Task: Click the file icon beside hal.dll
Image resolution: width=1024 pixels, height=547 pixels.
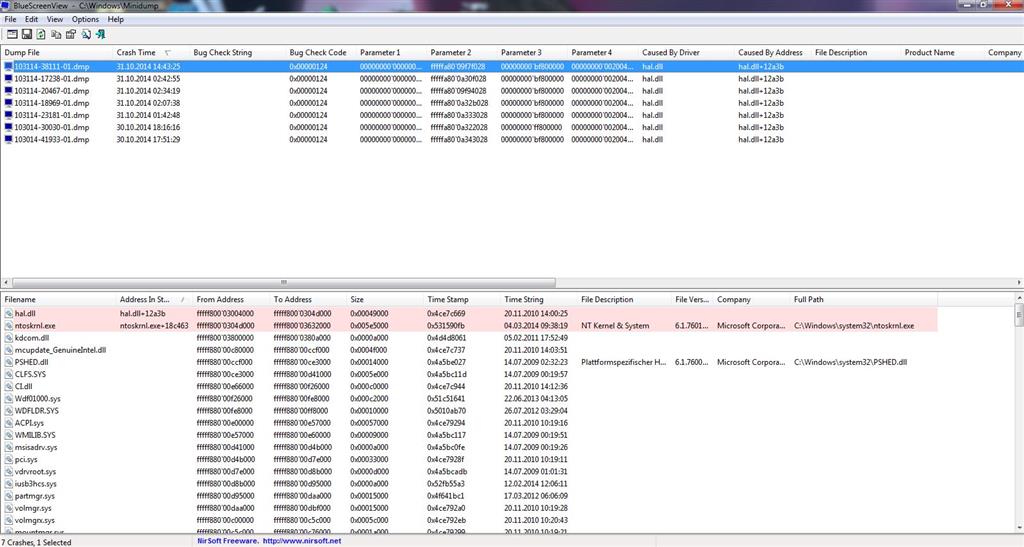Action: 8,313
